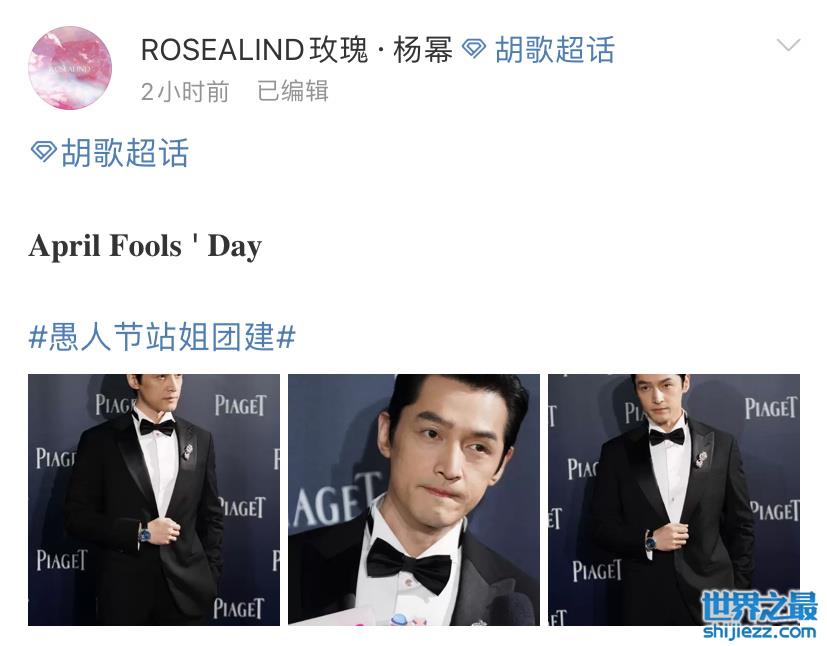View the third photo thumbnail

[x=674, y=500]
